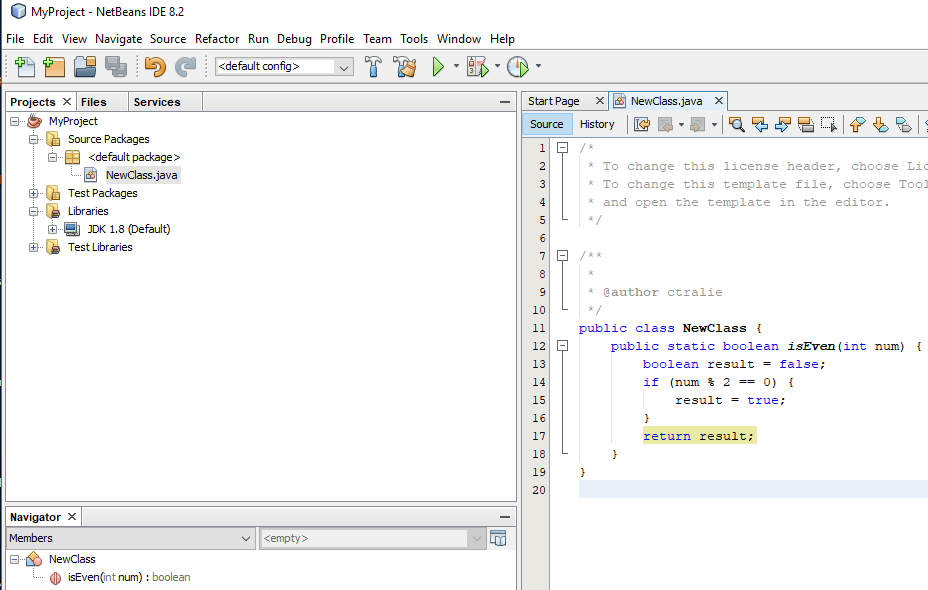Expand Test Libraries node
The width and height of the screenshot is (928, 590).
coord(34,247)
